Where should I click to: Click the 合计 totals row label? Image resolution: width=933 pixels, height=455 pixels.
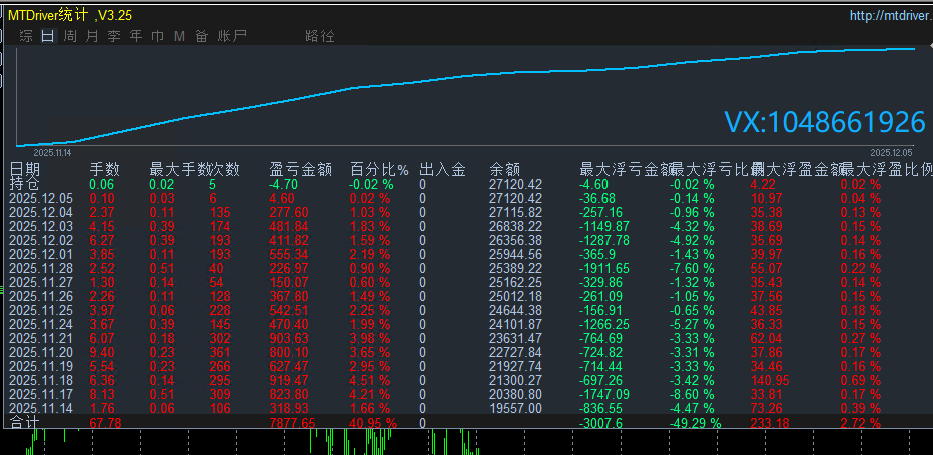click(x=25, y=423)
